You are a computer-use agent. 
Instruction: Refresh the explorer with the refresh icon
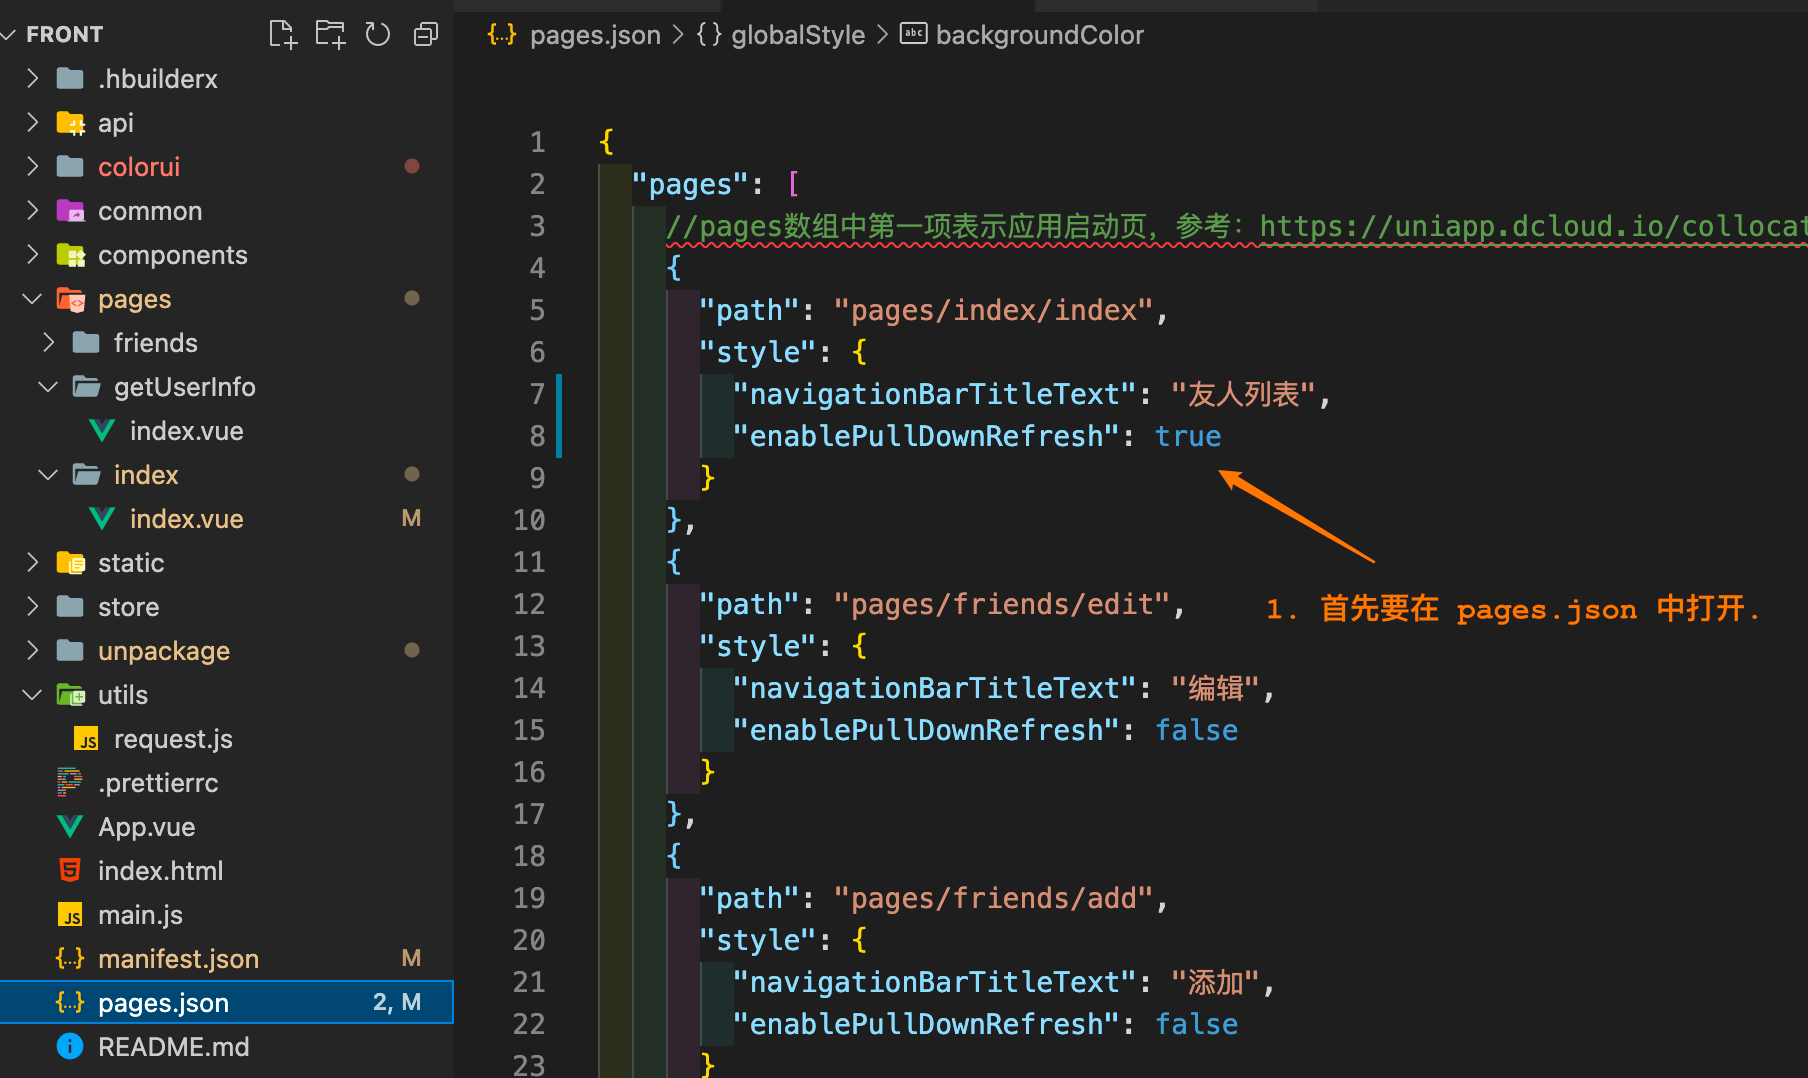coord(378,35)
